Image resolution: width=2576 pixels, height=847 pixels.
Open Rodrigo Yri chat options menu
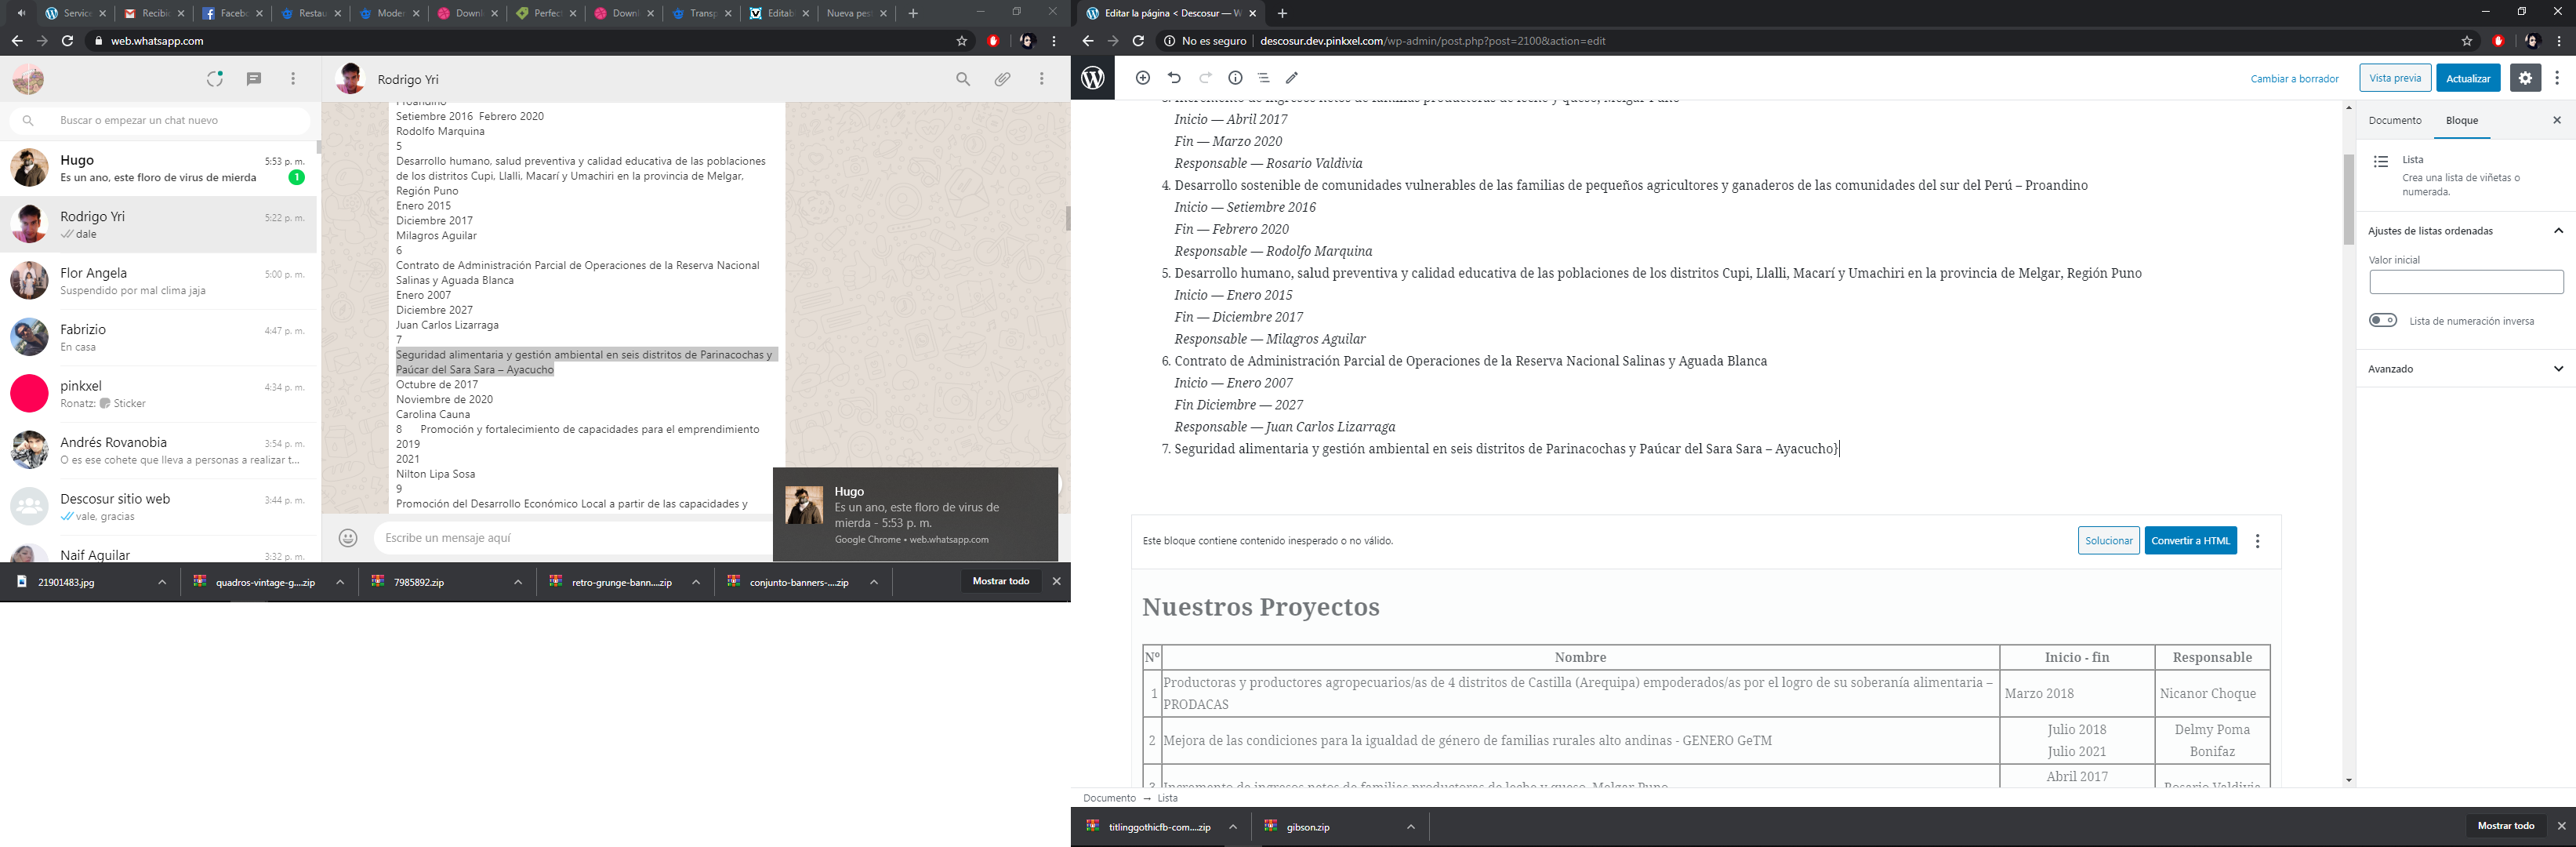click(1041, 79)
